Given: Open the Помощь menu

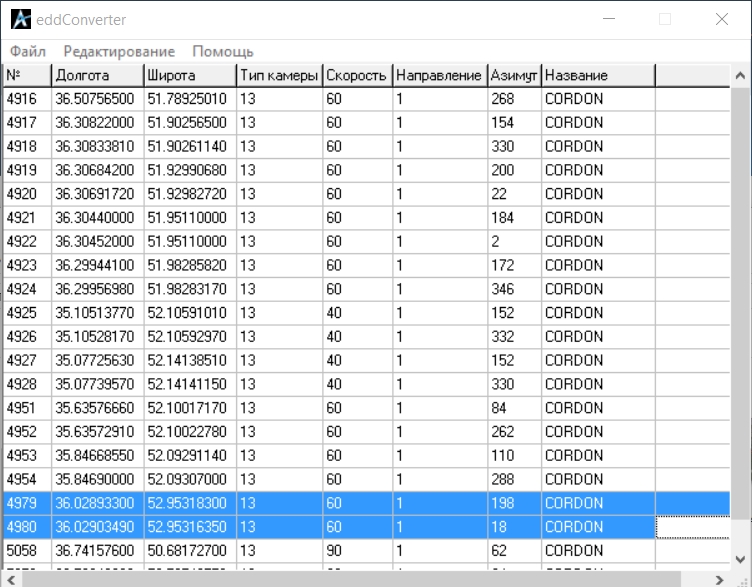Looking at the screenshot, I should click(x=223, y=51).
